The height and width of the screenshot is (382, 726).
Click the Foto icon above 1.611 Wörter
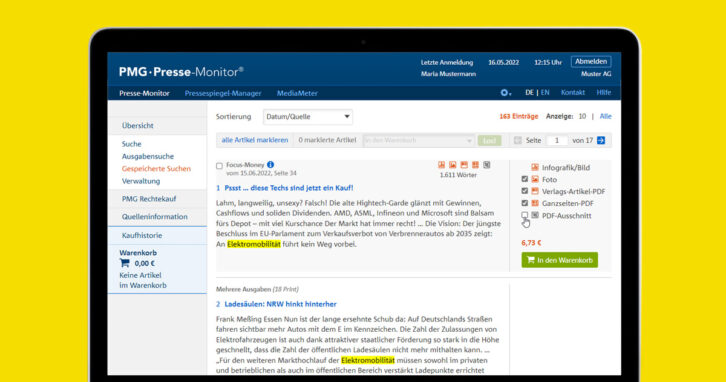[x=452, y=165]
